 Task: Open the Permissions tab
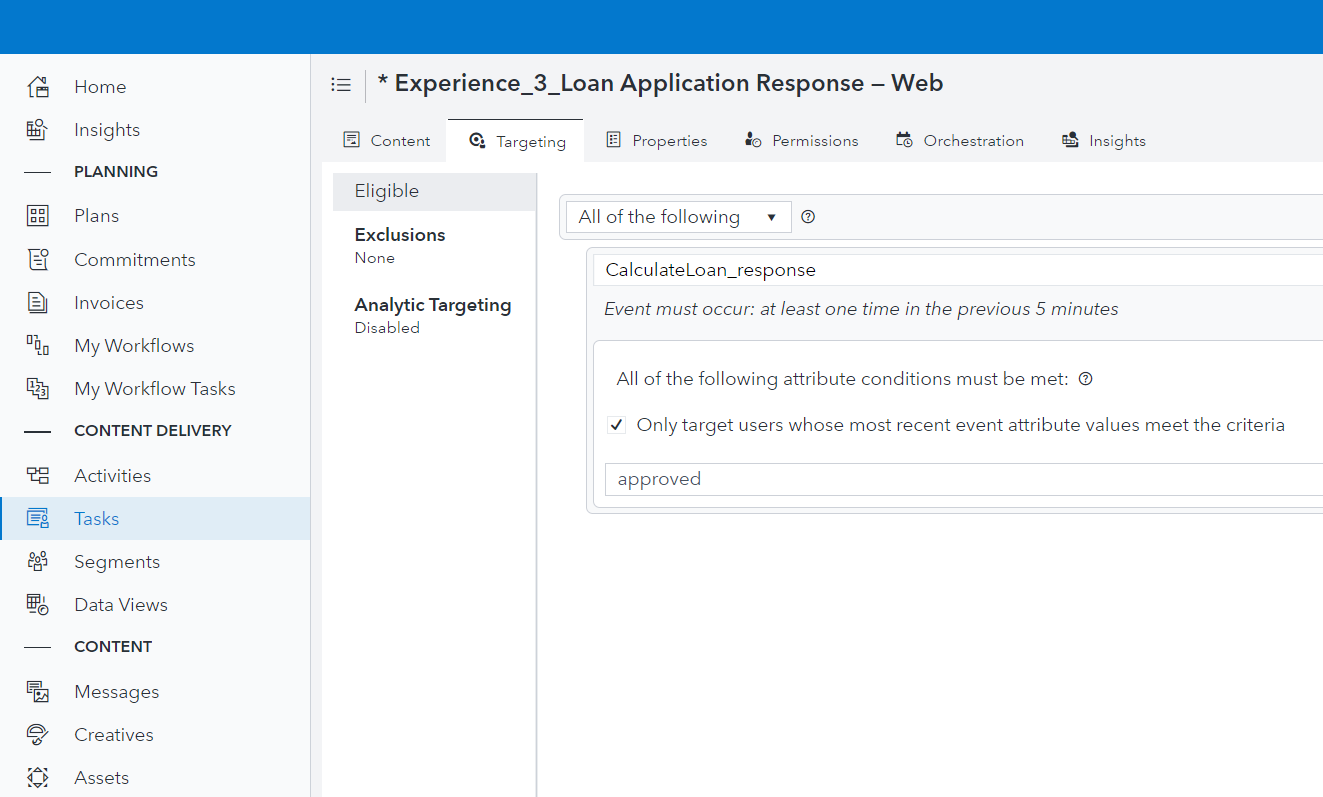800,140
